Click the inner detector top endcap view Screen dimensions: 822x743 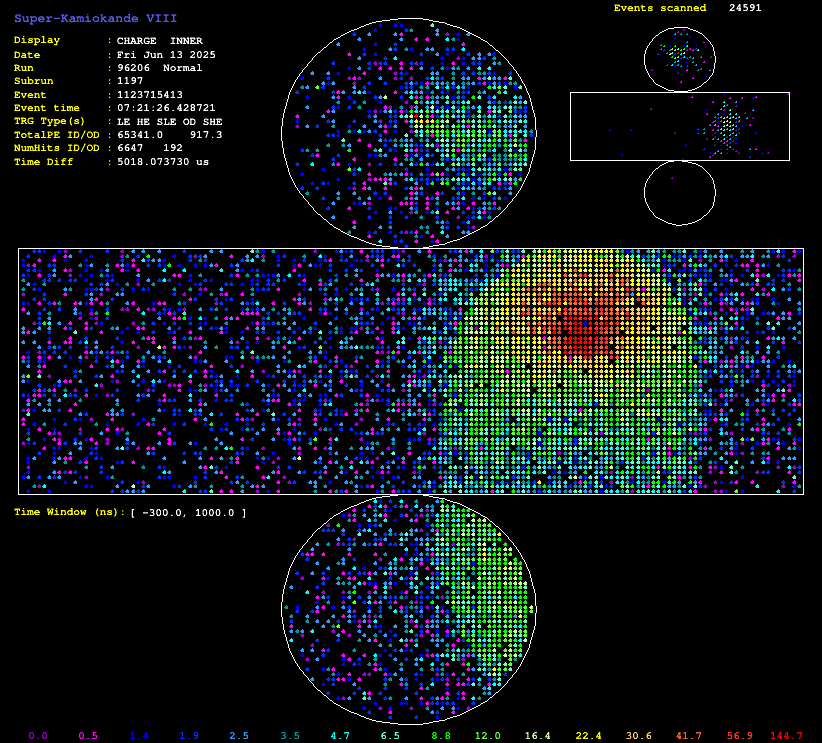point(408,133)
